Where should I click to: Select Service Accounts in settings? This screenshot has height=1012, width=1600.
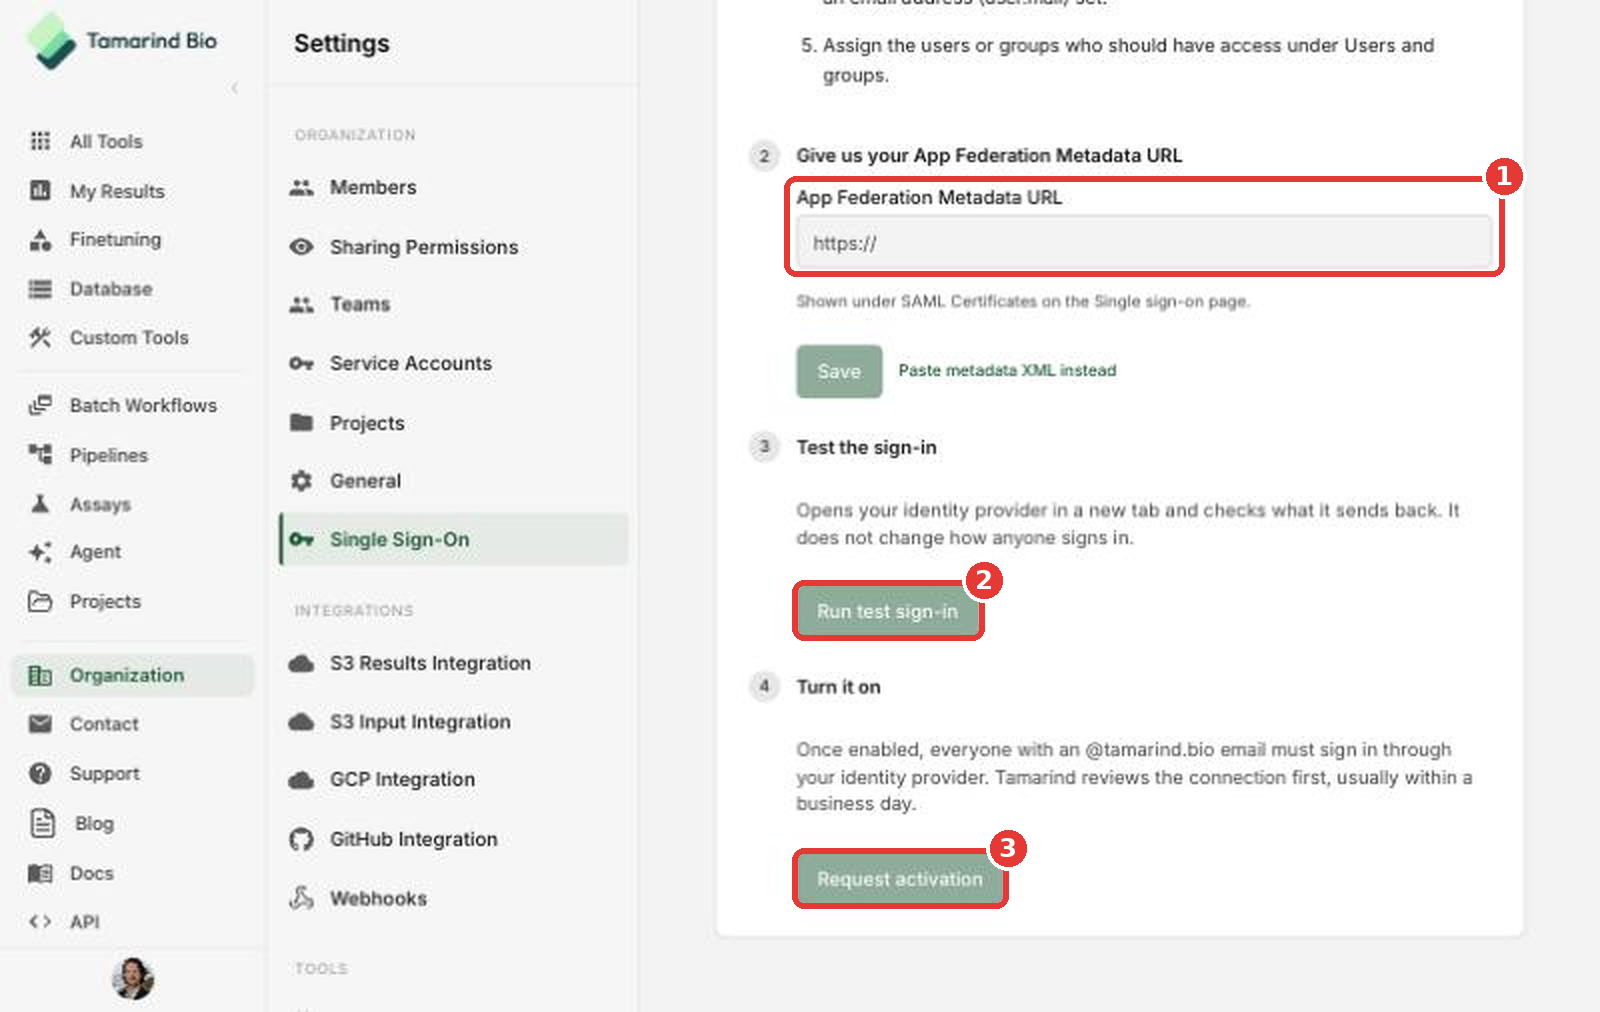[454, 363]
